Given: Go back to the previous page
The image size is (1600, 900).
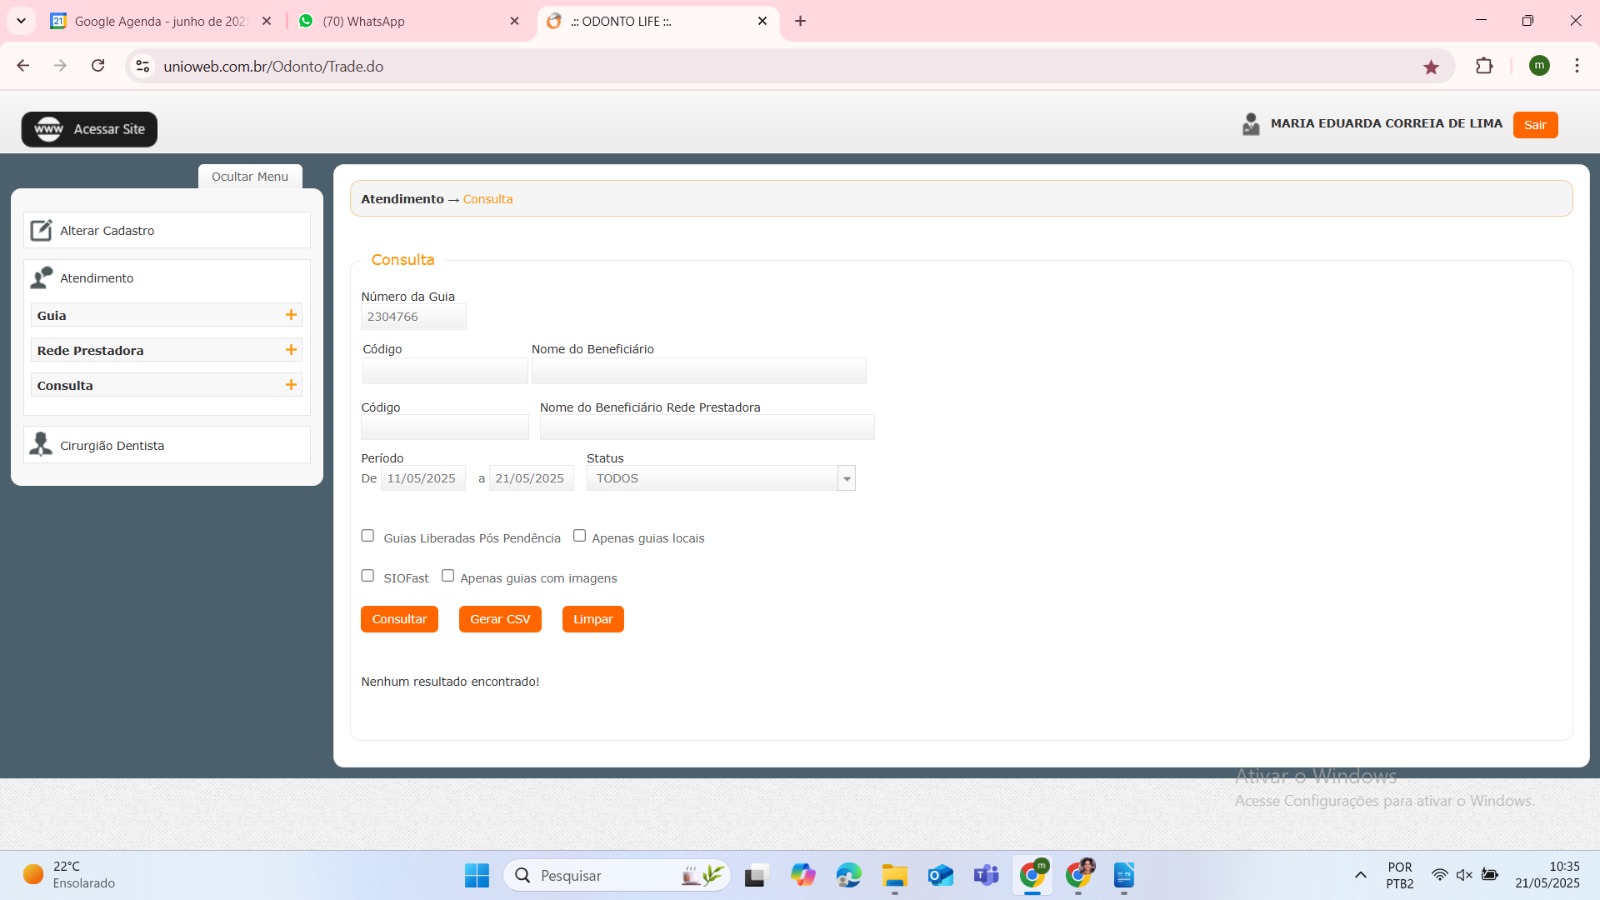Looking at the screenshot, I should 23,66.
